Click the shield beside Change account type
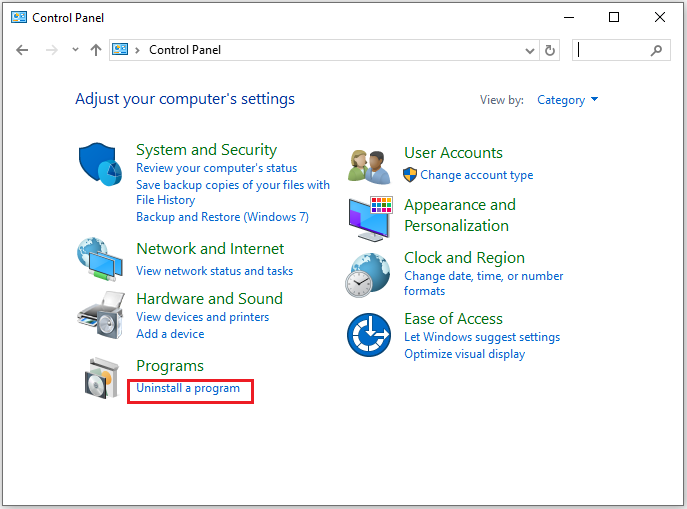Image resolution: width=687 pixels, height=509 pixels. pyautogui.click(x=410, y=175)
